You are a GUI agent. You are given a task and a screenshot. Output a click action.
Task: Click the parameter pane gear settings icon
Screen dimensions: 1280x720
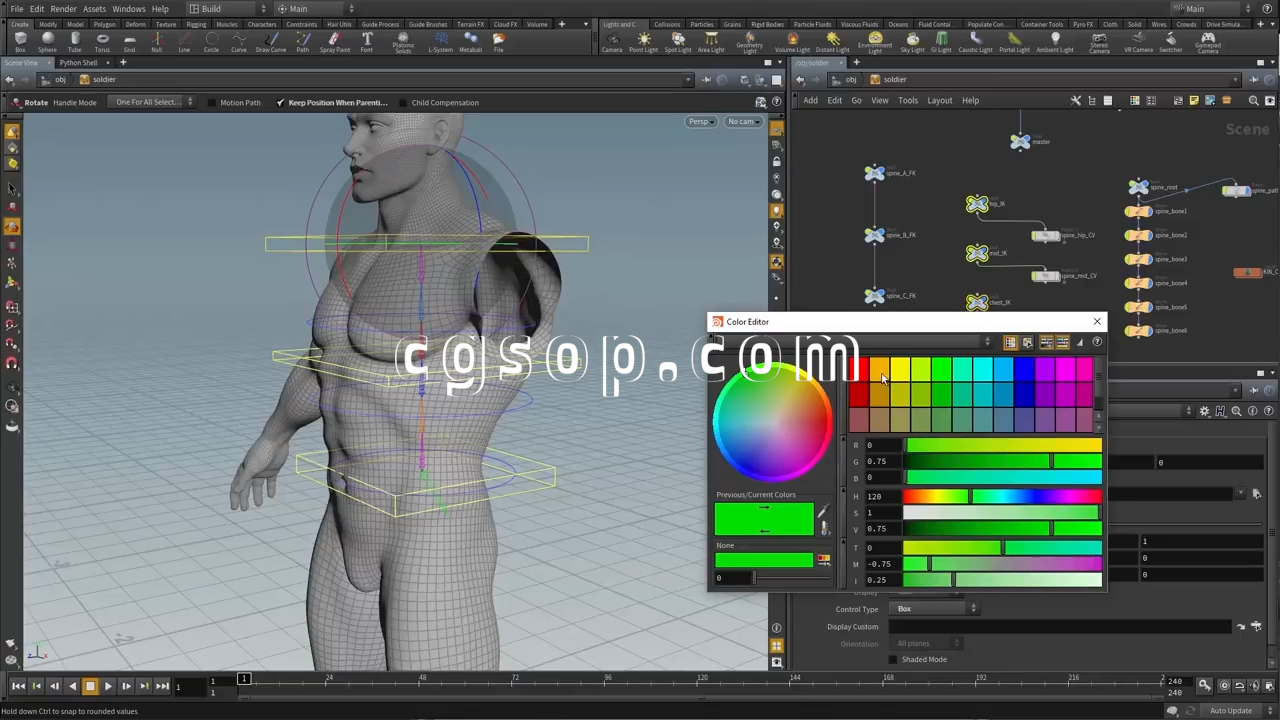pos(1204,411)
